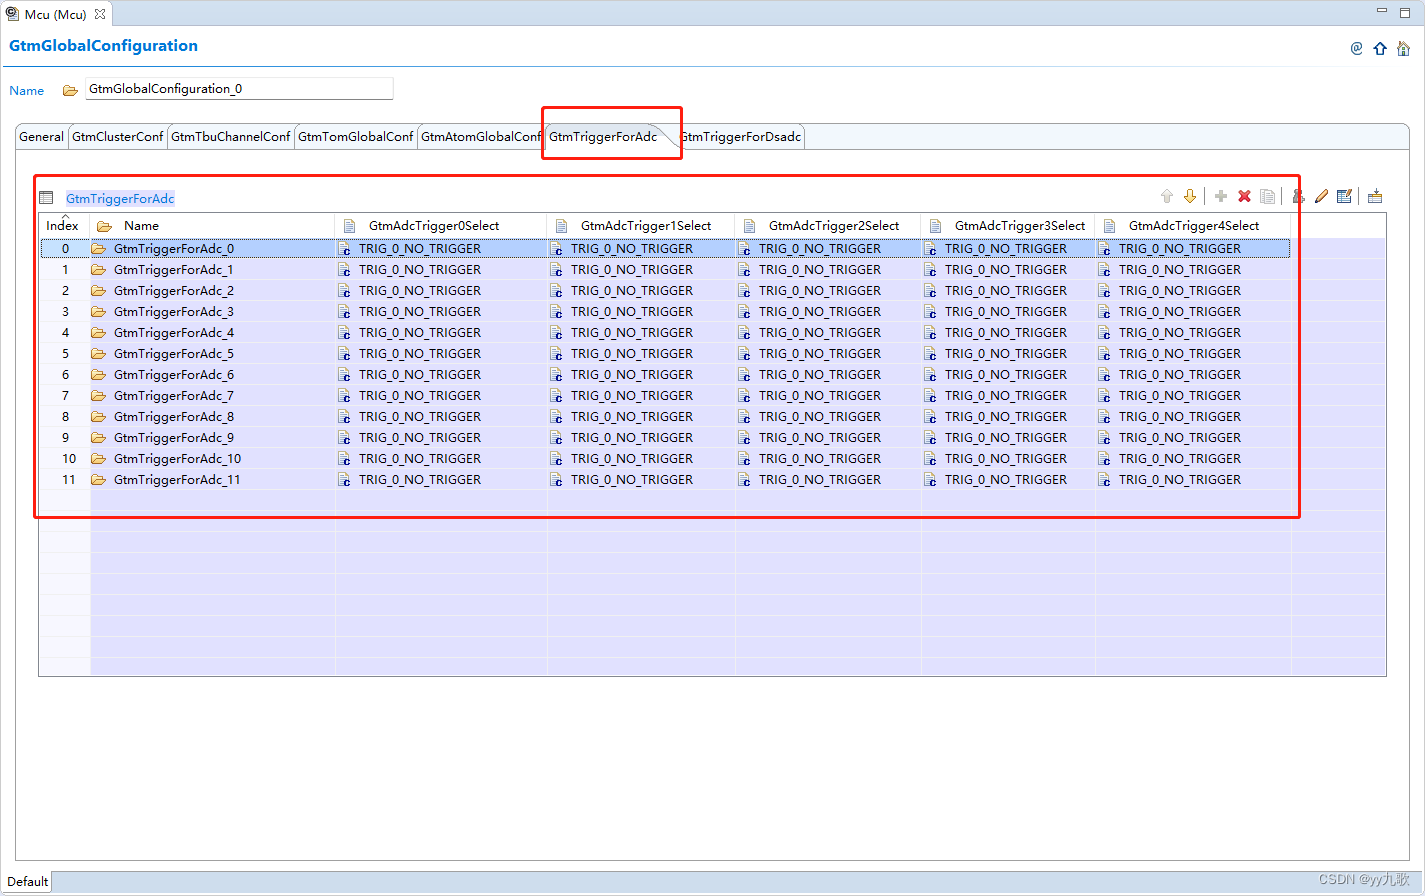Close the Mcu editor tab
This screenshot has height=896, width=1425.
point(100,14)
